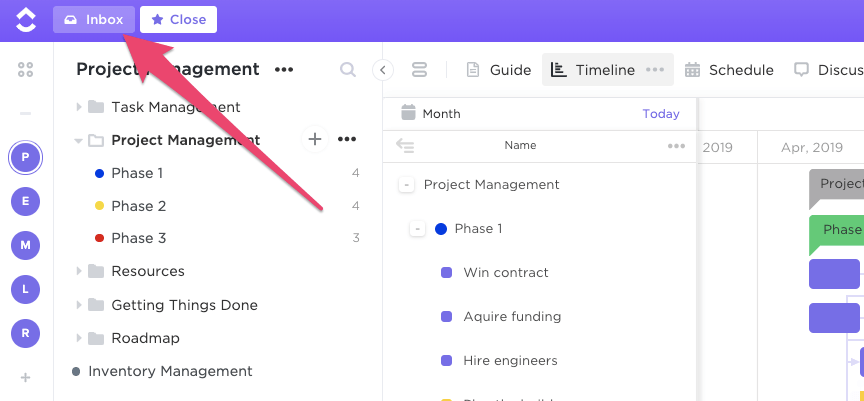Expand the Resources folder
The image size is (864, 401).
tap(79, 271)
